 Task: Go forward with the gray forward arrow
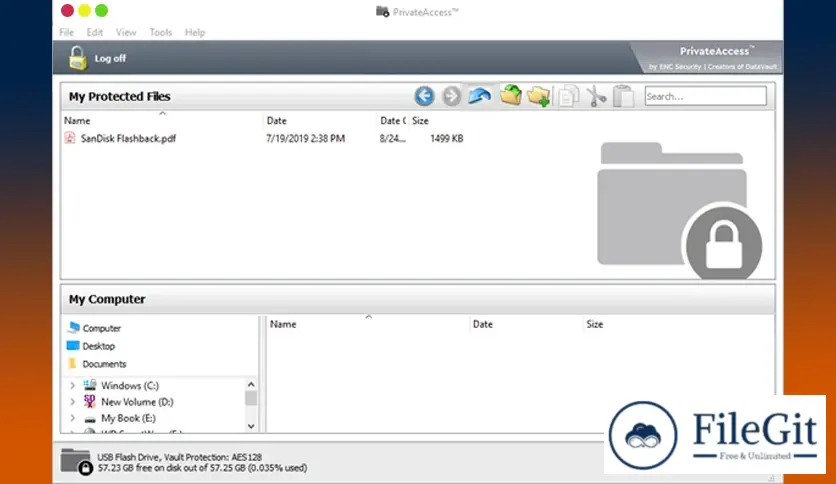(451, 96)
